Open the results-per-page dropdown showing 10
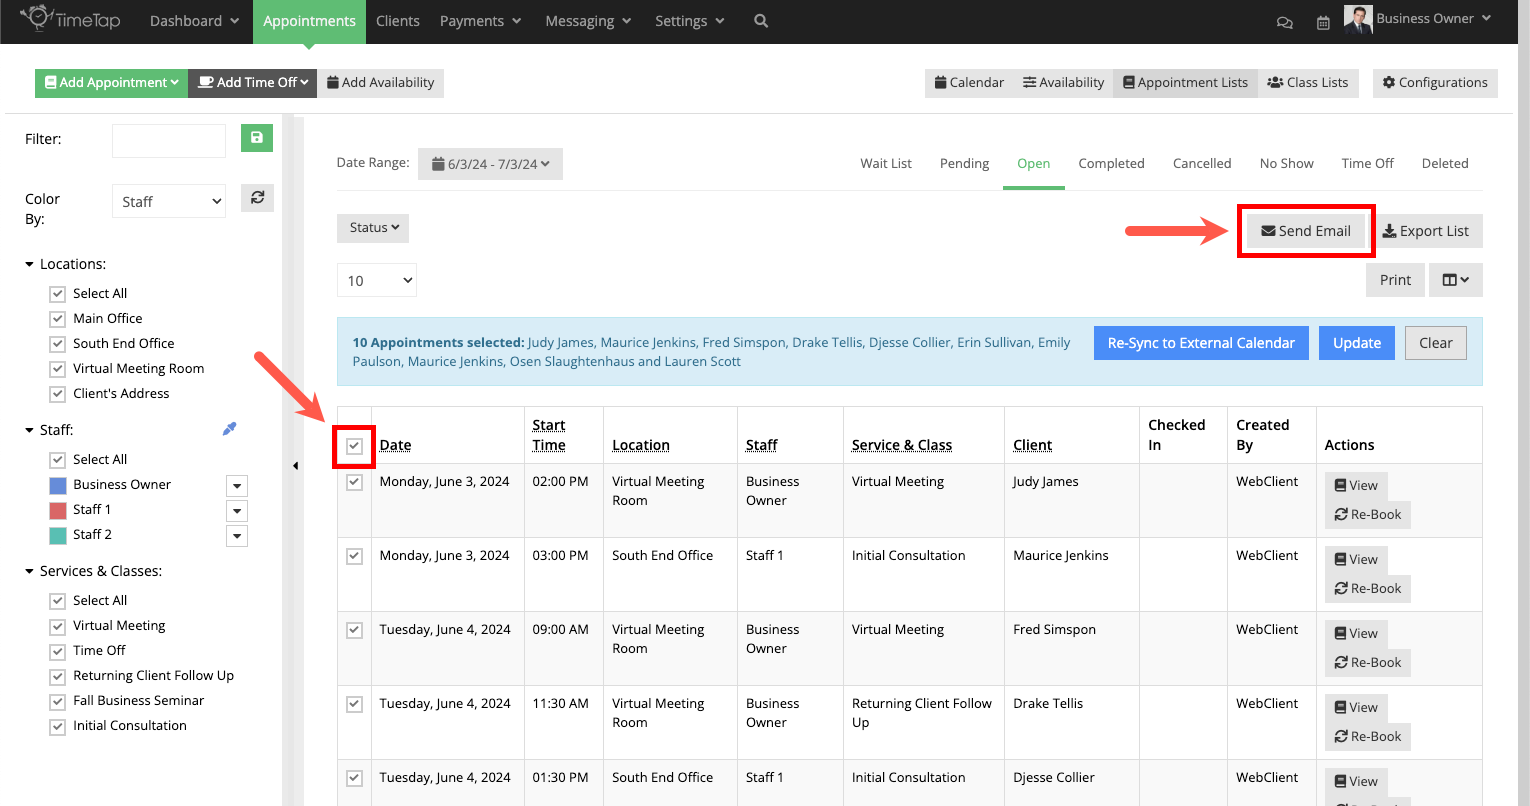This screenshot has width=1530, height=806. (376, 279)
